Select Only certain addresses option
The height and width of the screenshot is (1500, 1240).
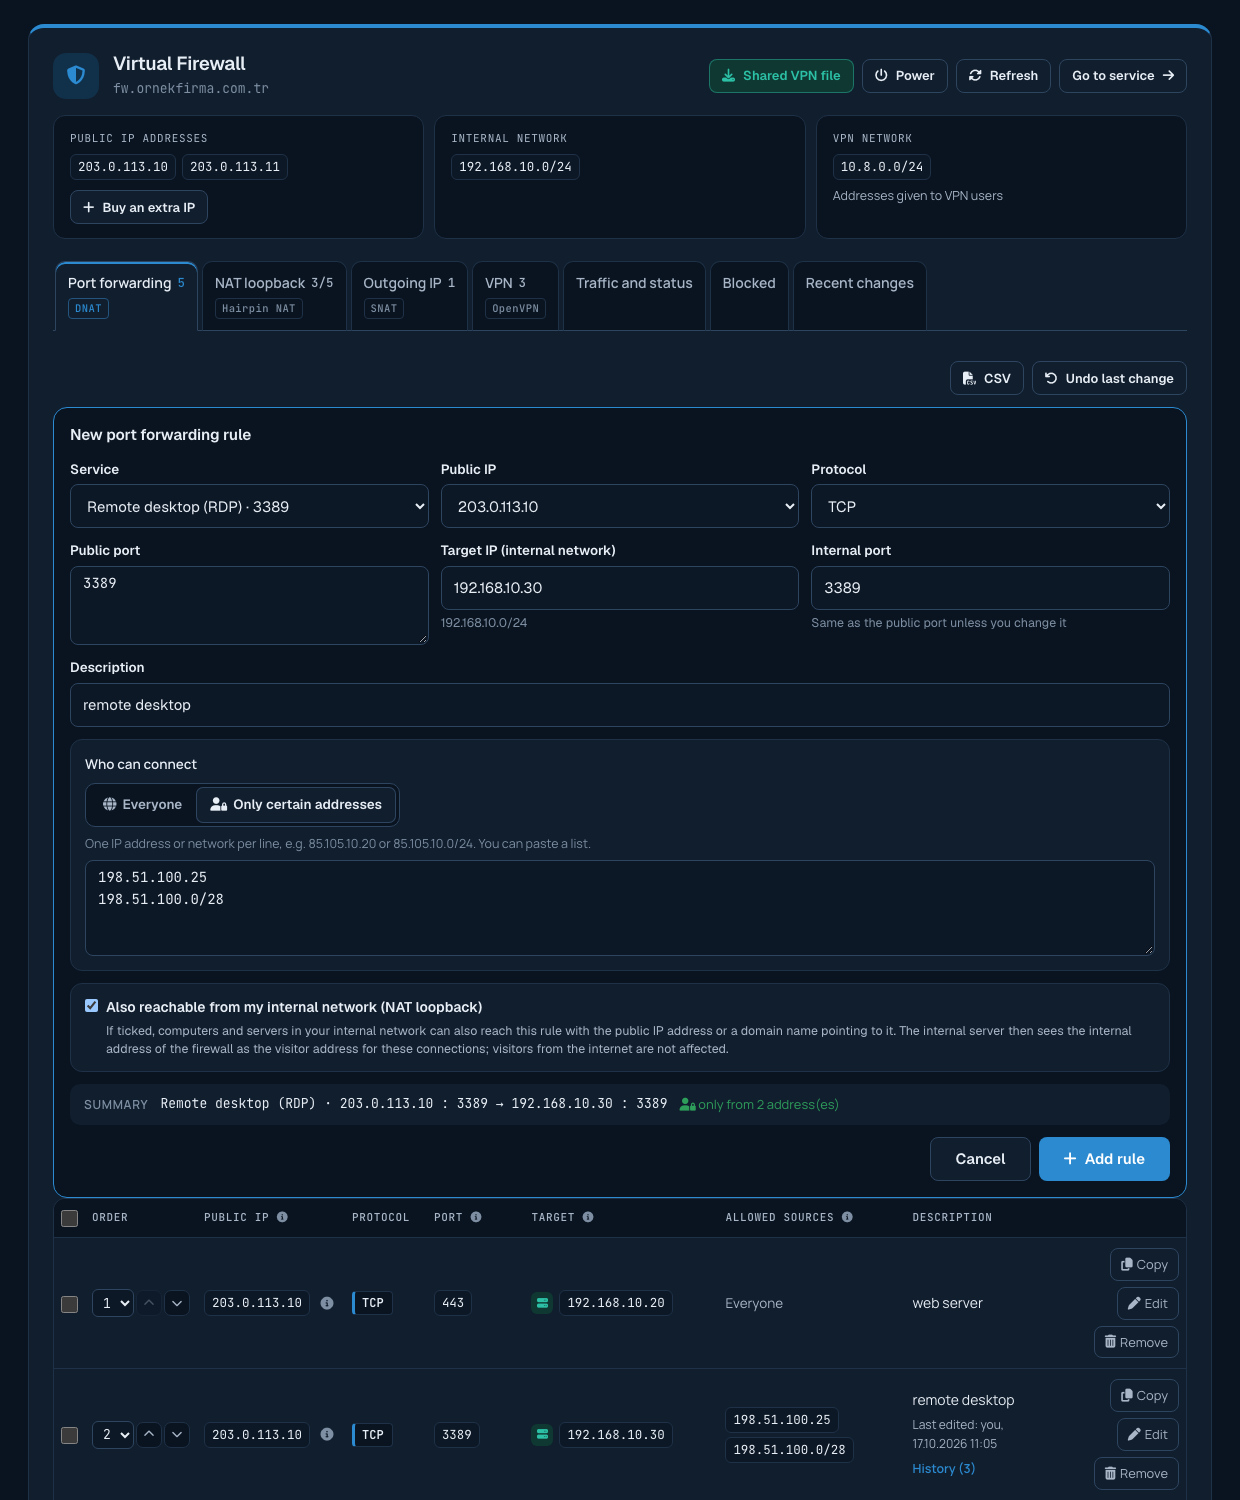coord(296,804)
